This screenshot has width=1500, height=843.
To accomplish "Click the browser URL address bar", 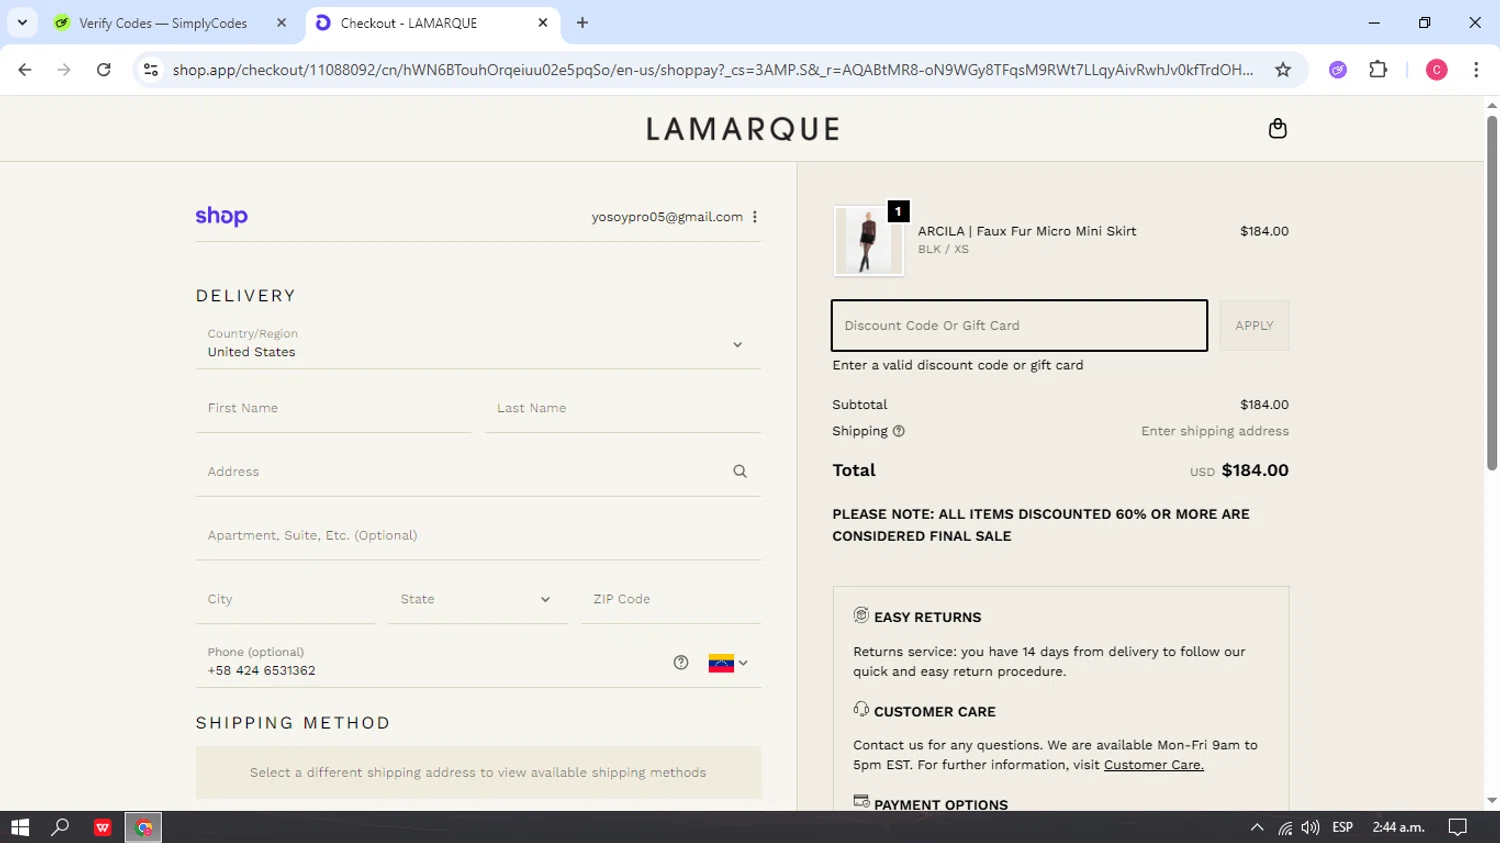I will 712,70.
